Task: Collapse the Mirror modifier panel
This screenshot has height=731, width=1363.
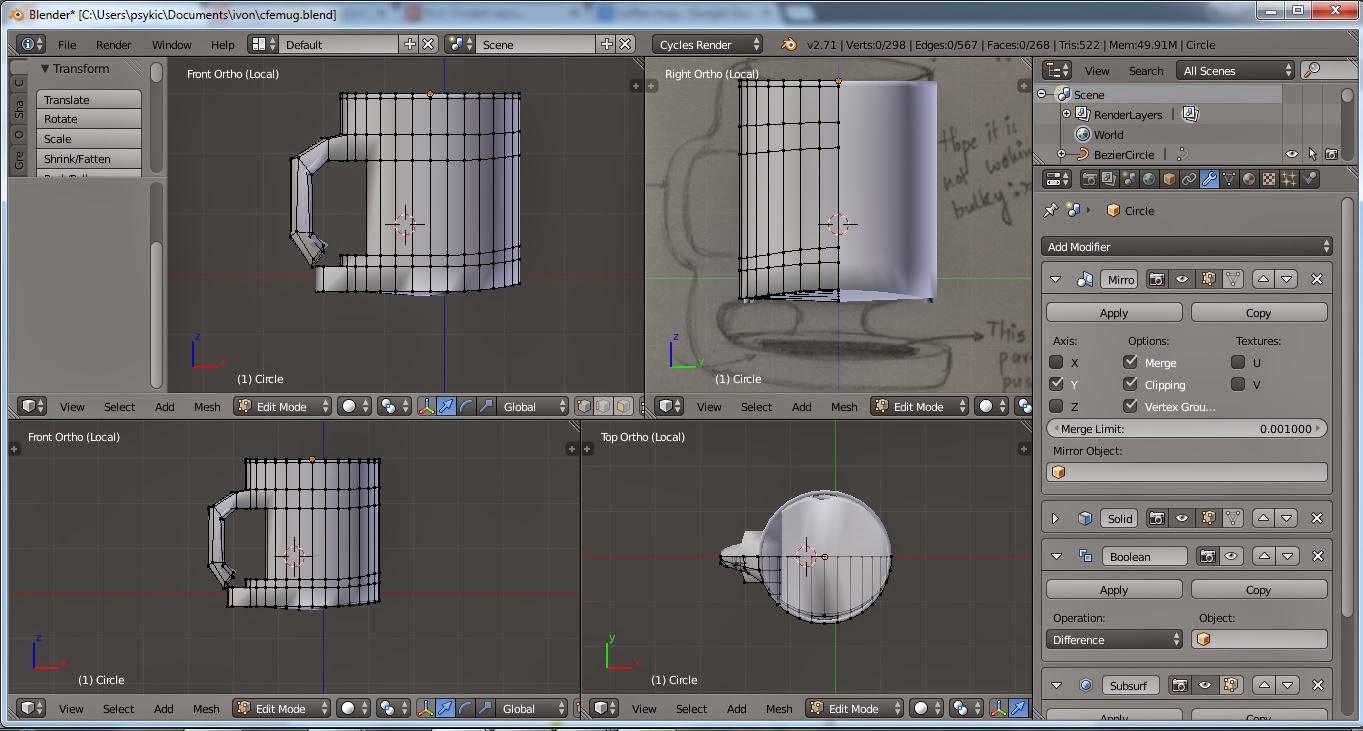Action: pos(1056,279)
